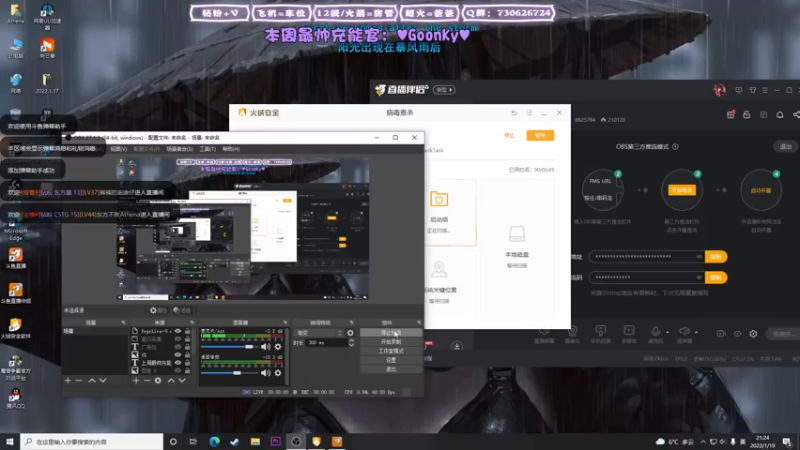Open OBS 视图(V) menu
The height and width of the screenshot is (450, 800).
coord(118,149)
